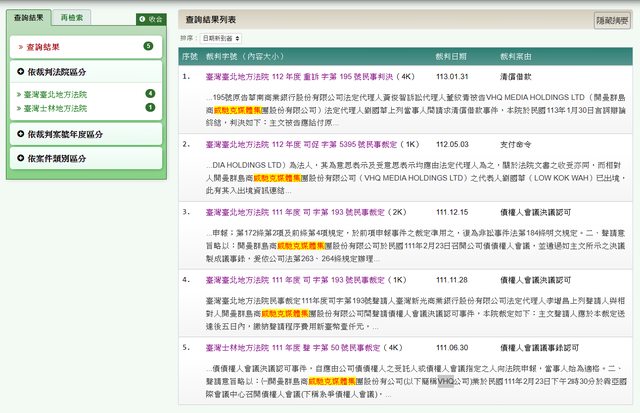Viewport: 640px width, 413px height.
Task: Click the count badge 5 next to 查詢結果
Action: coord(148,46)
